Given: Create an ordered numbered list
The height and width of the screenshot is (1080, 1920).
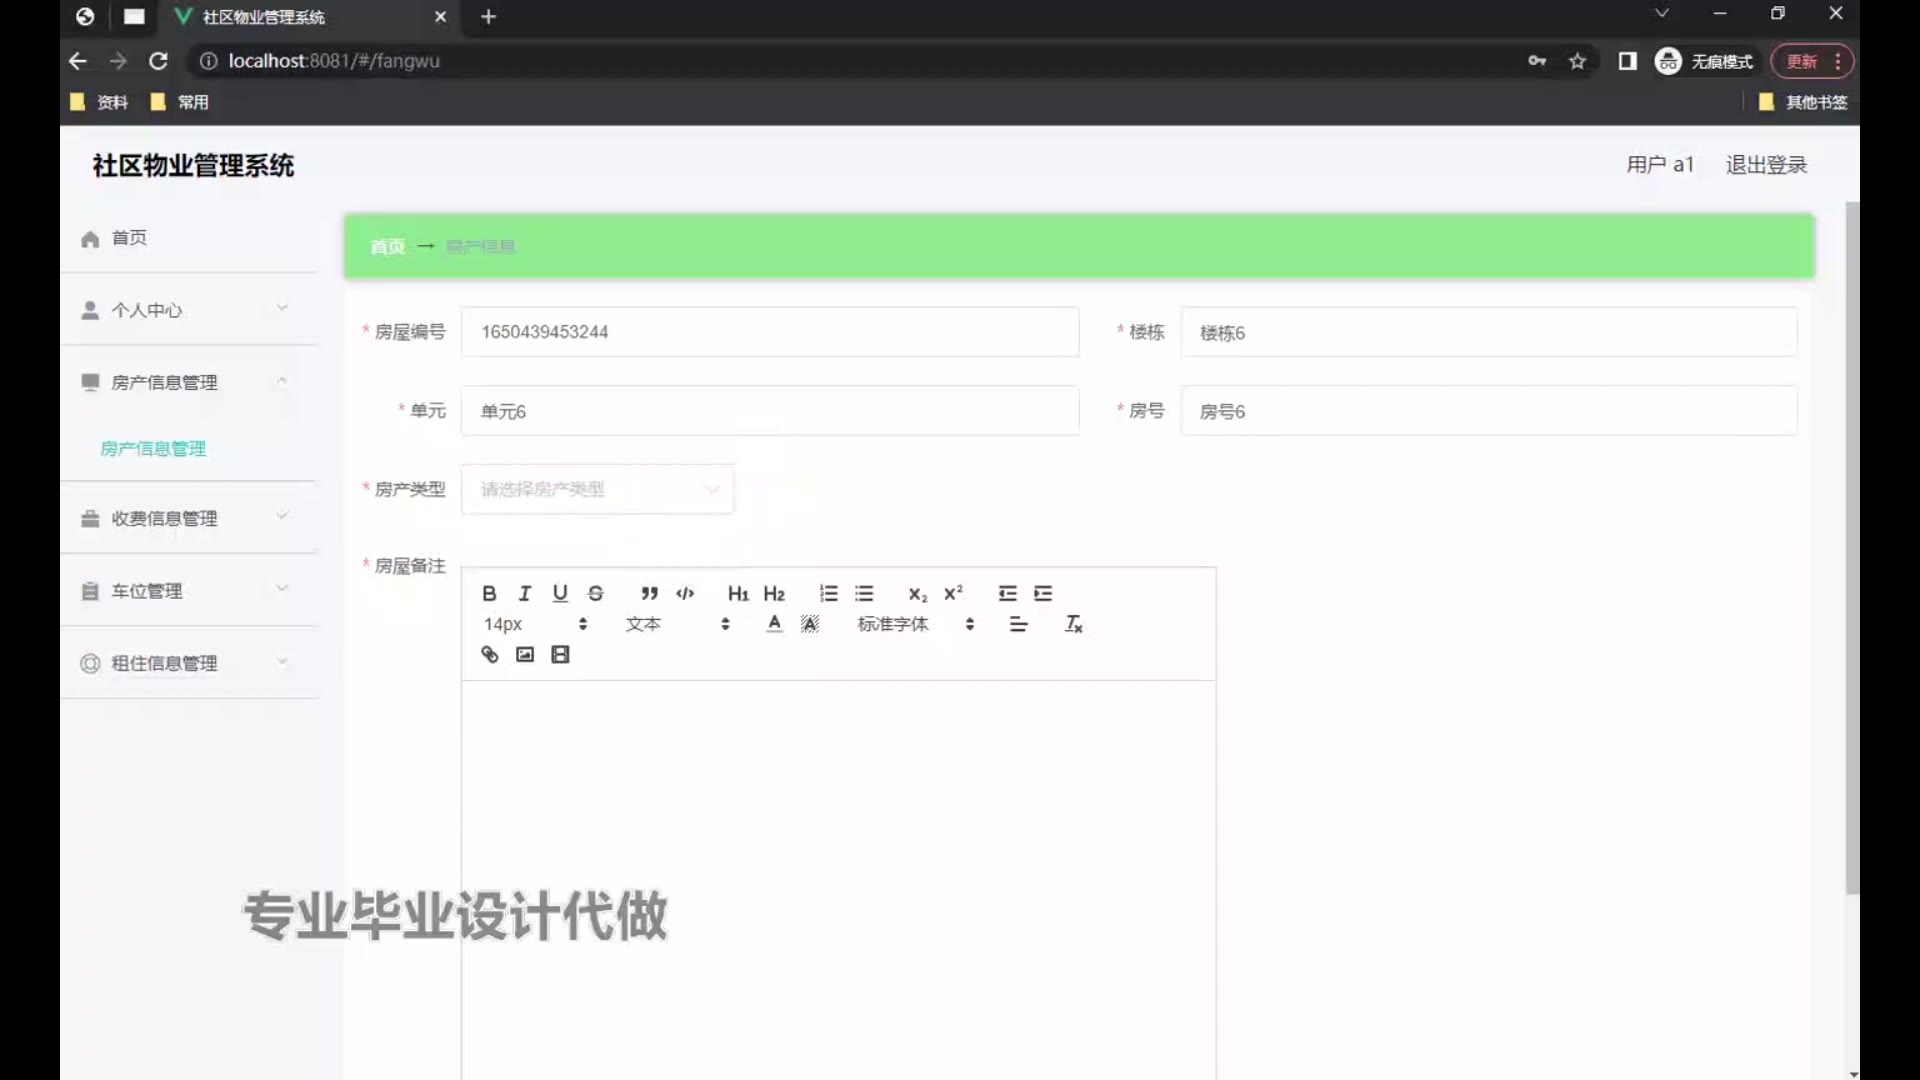Looking at the screenshot, I should [x=828, y=593].
